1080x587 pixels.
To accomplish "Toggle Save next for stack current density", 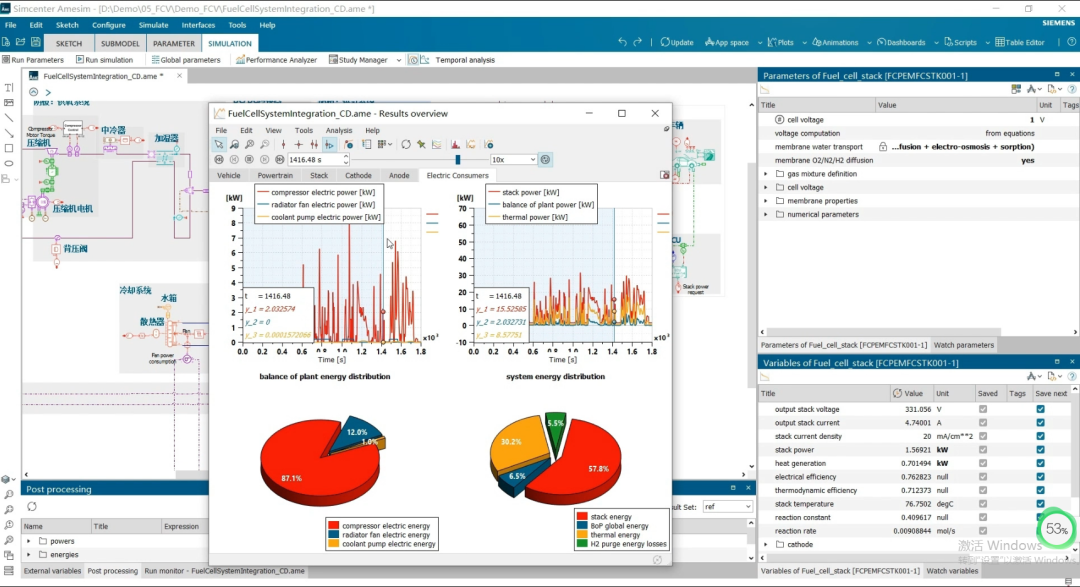I will 1040,436.
